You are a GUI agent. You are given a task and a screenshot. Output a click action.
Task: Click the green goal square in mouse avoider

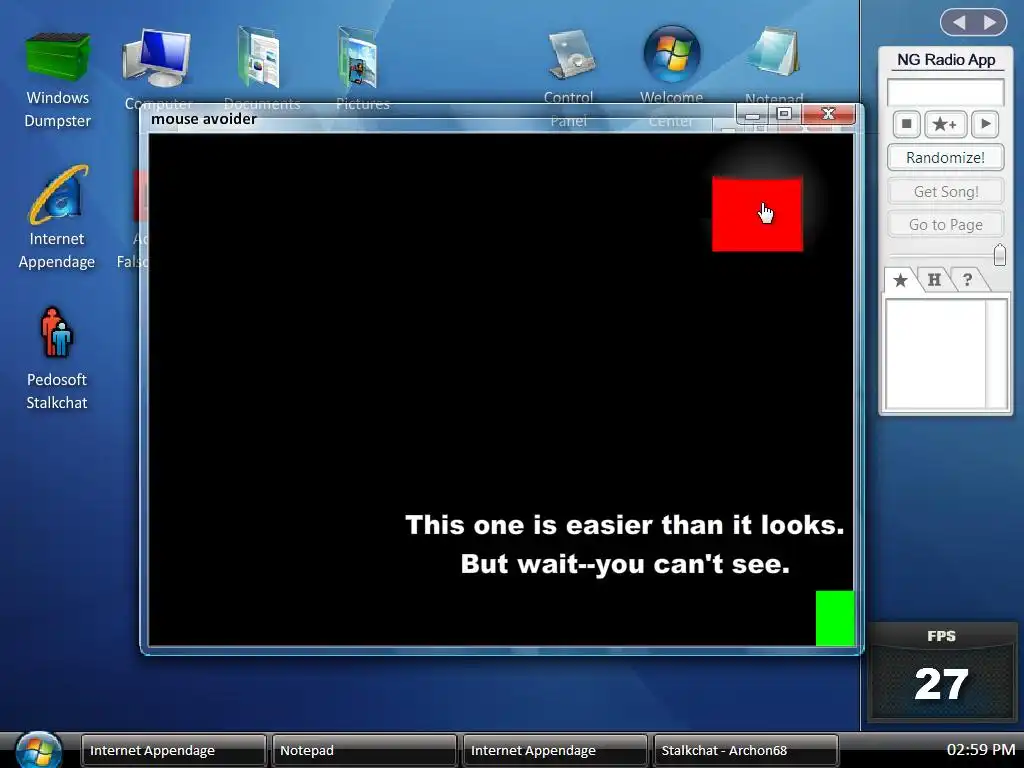tap(835, 618)
